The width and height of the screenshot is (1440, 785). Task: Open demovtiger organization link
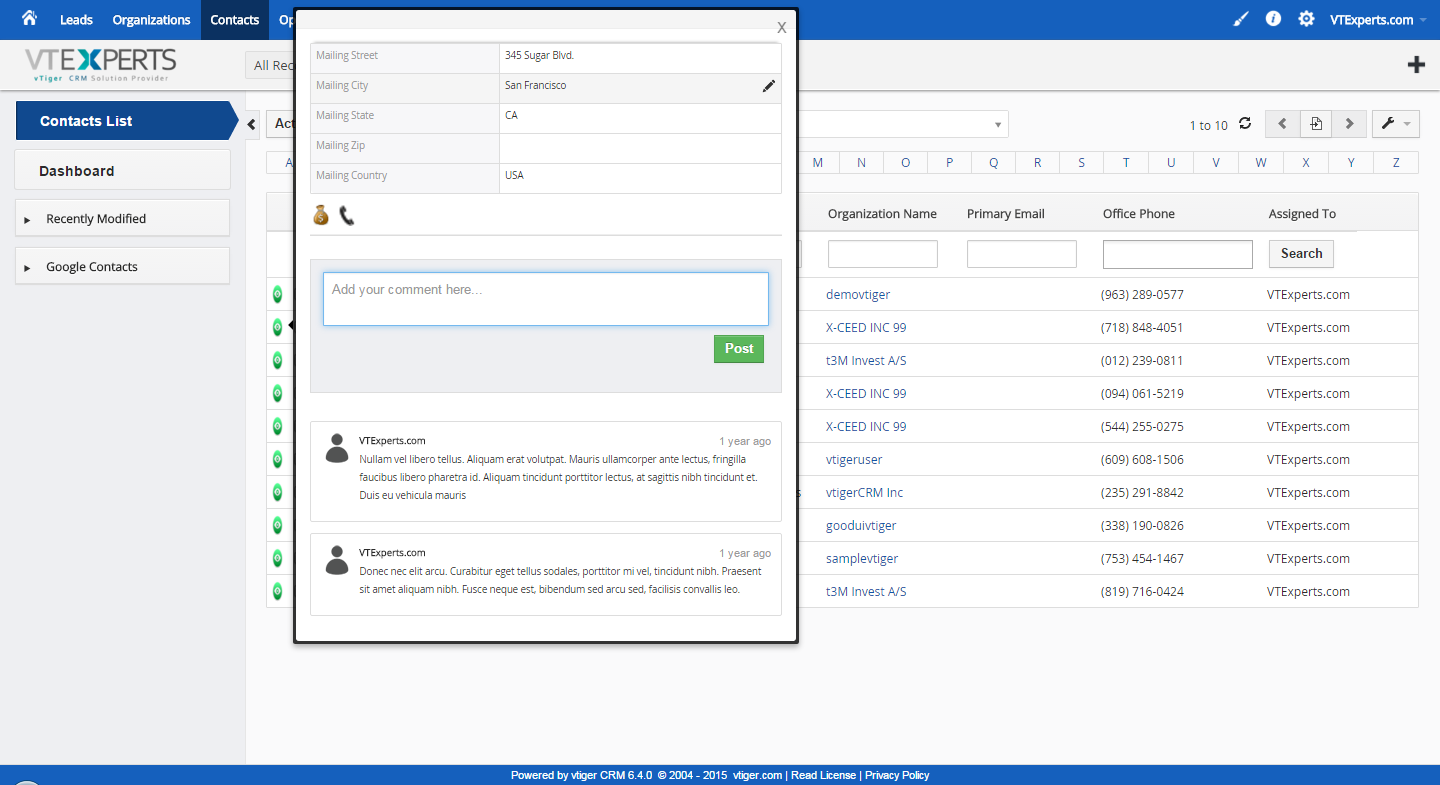(858, 294)
